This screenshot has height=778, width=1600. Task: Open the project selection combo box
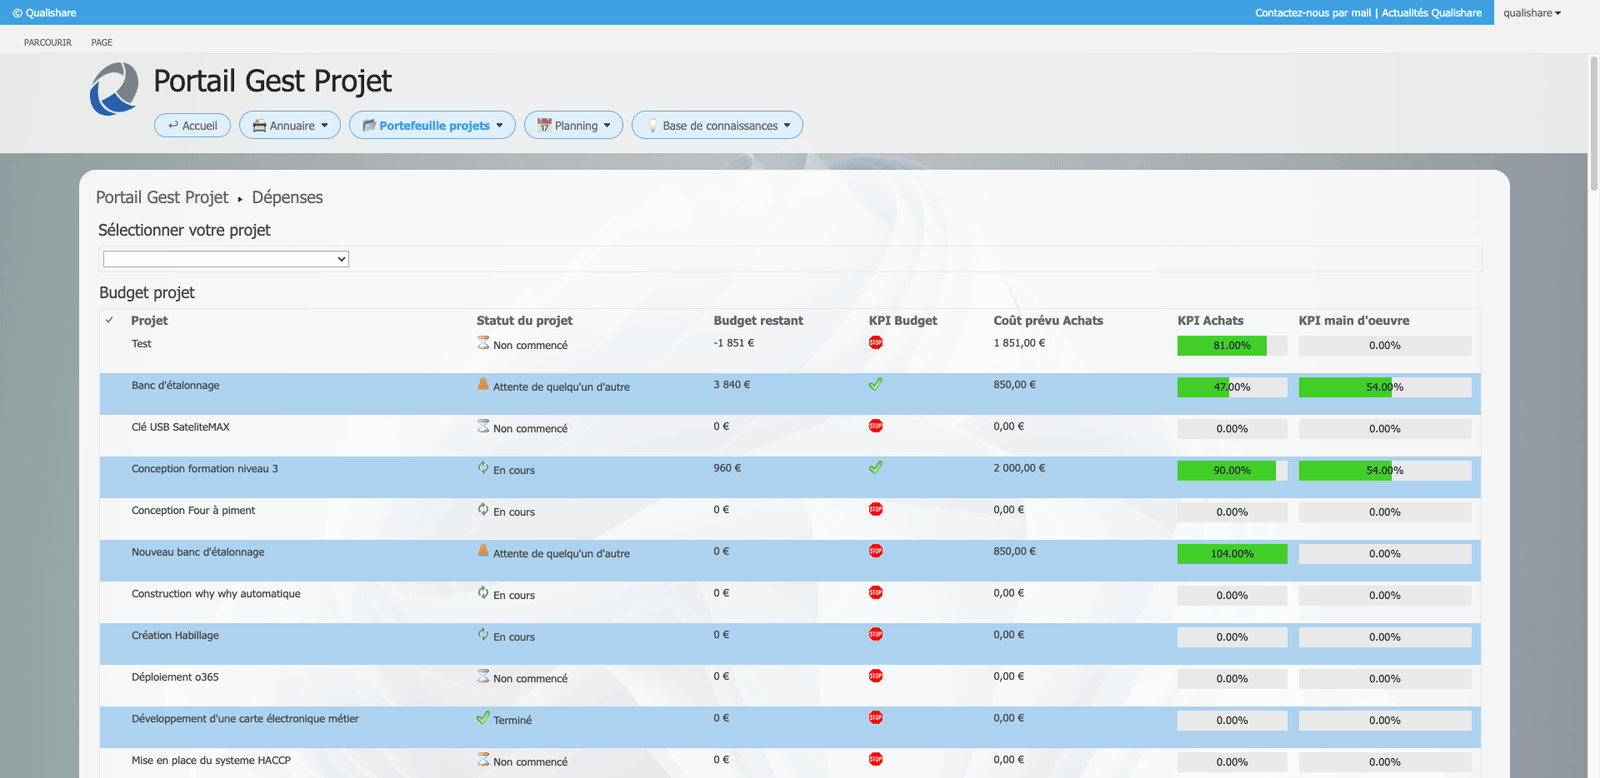click(226, 259)
